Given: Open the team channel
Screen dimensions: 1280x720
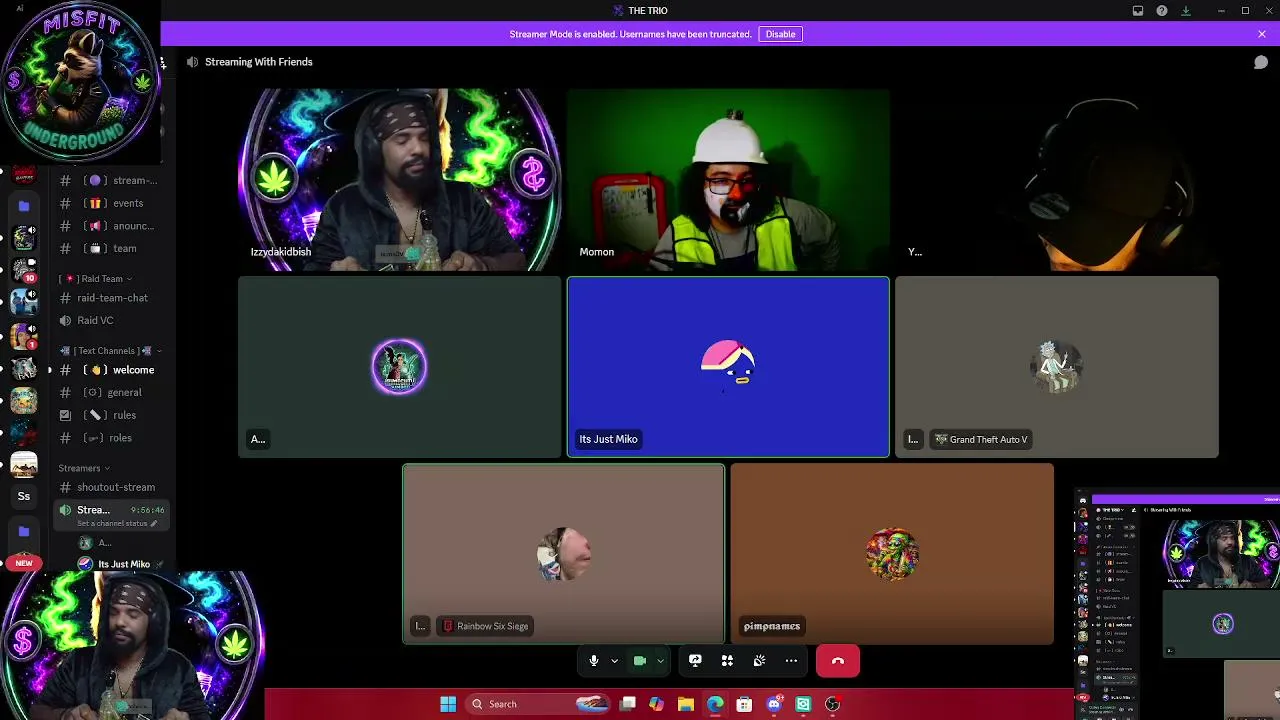Looking at the screenshot, I should click(x=110, y=248).
